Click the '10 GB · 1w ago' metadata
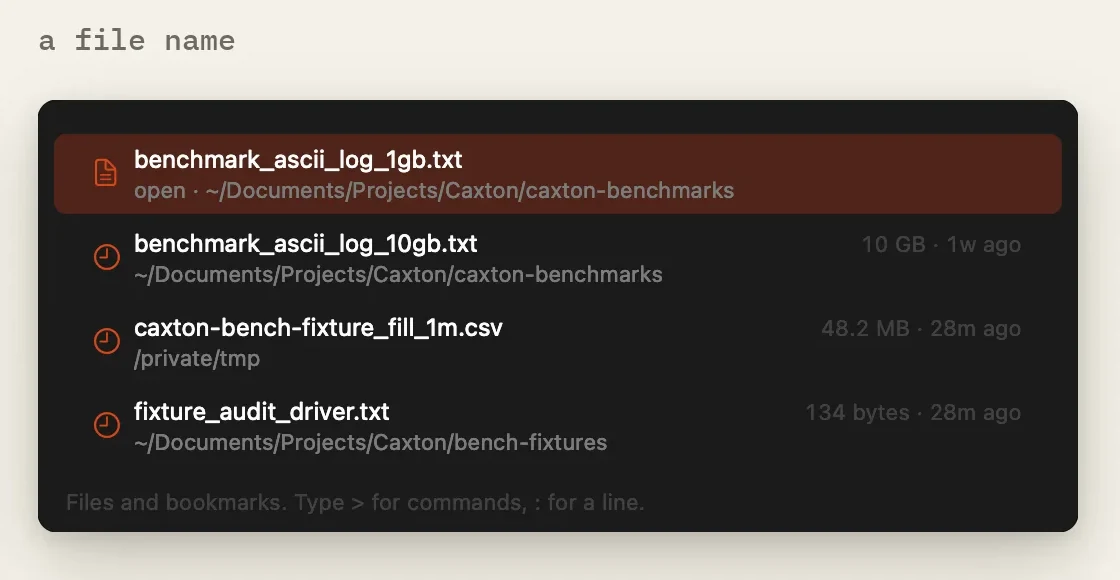 (x=941, y=244)
